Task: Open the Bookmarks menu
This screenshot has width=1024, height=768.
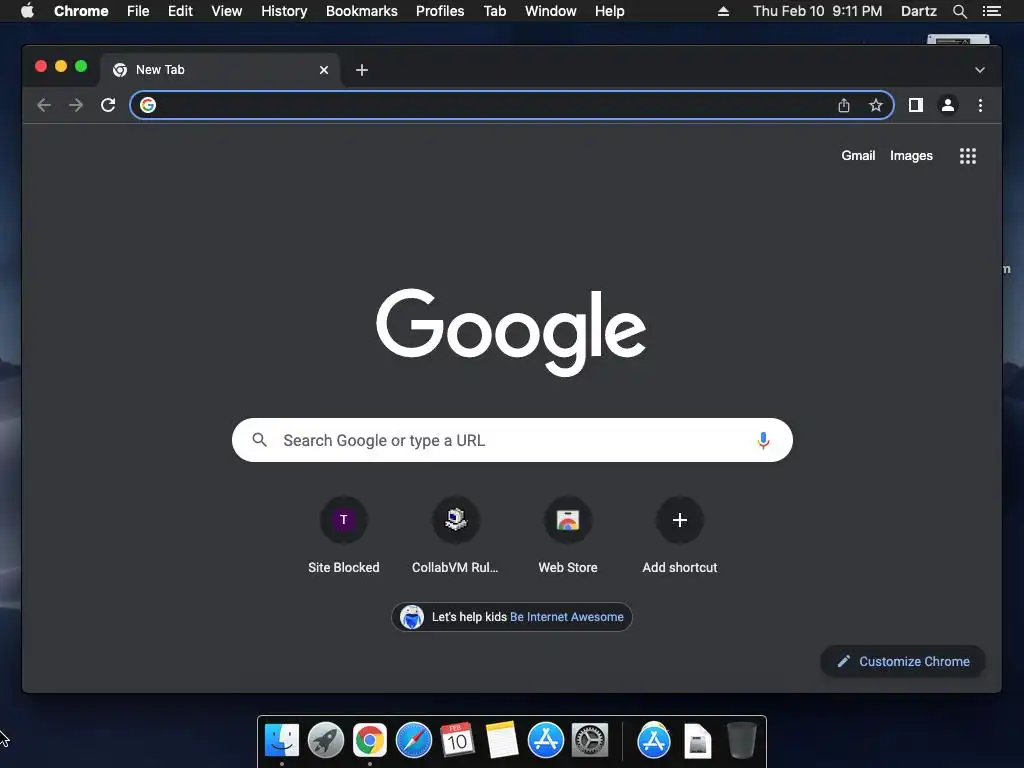Action: pyautogui.click(x=362, y=11)
